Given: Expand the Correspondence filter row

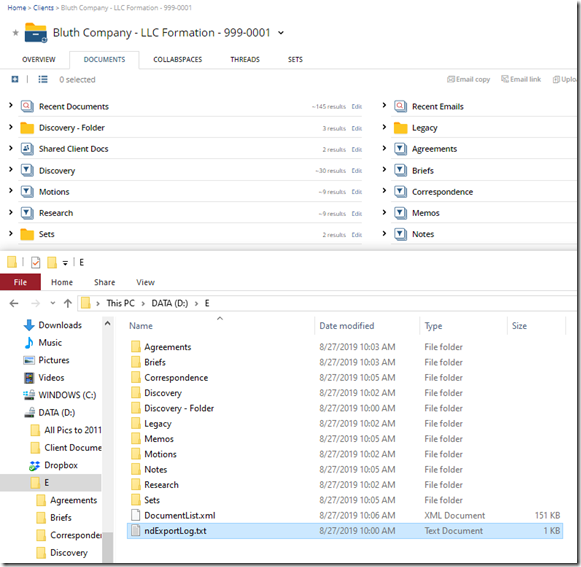Looking at the screenshot, I should [x=384, y=191].
